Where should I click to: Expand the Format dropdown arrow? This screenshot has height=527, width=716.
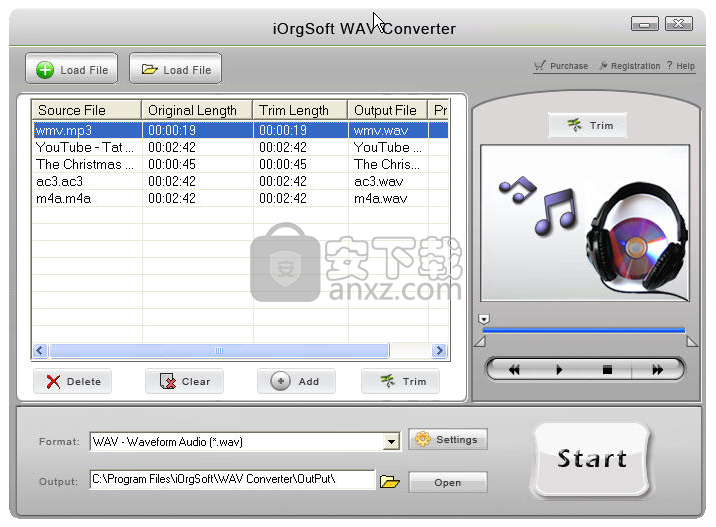[391, 442]
